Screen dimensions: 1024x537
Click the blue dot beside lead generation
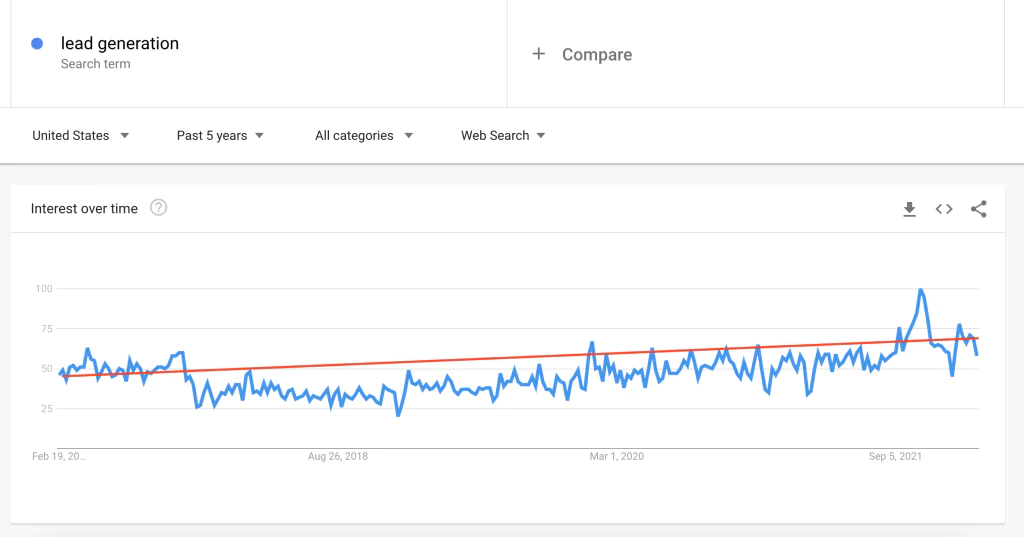[x=37, y=43]
